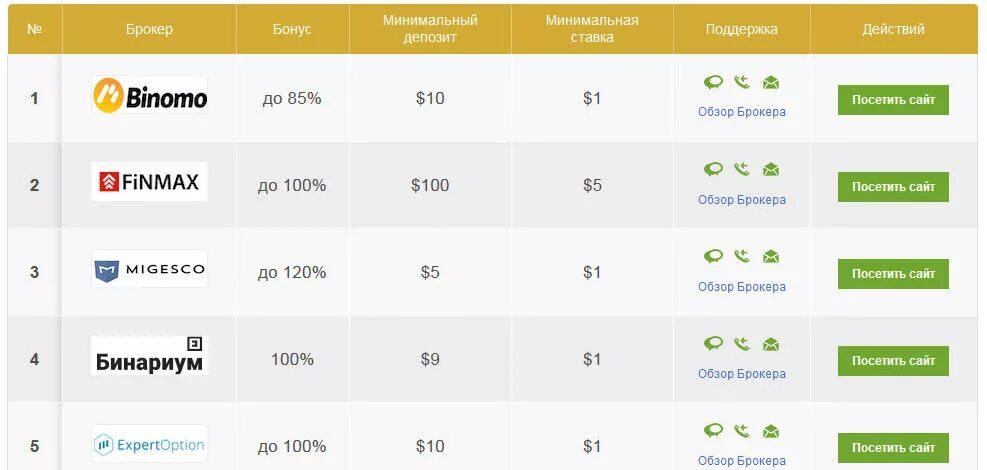Image resolution: width=987 pixels, height=470 pixels.
Task: Click the phone icon for ExpertOption
Action: click(x=742, y=431)
